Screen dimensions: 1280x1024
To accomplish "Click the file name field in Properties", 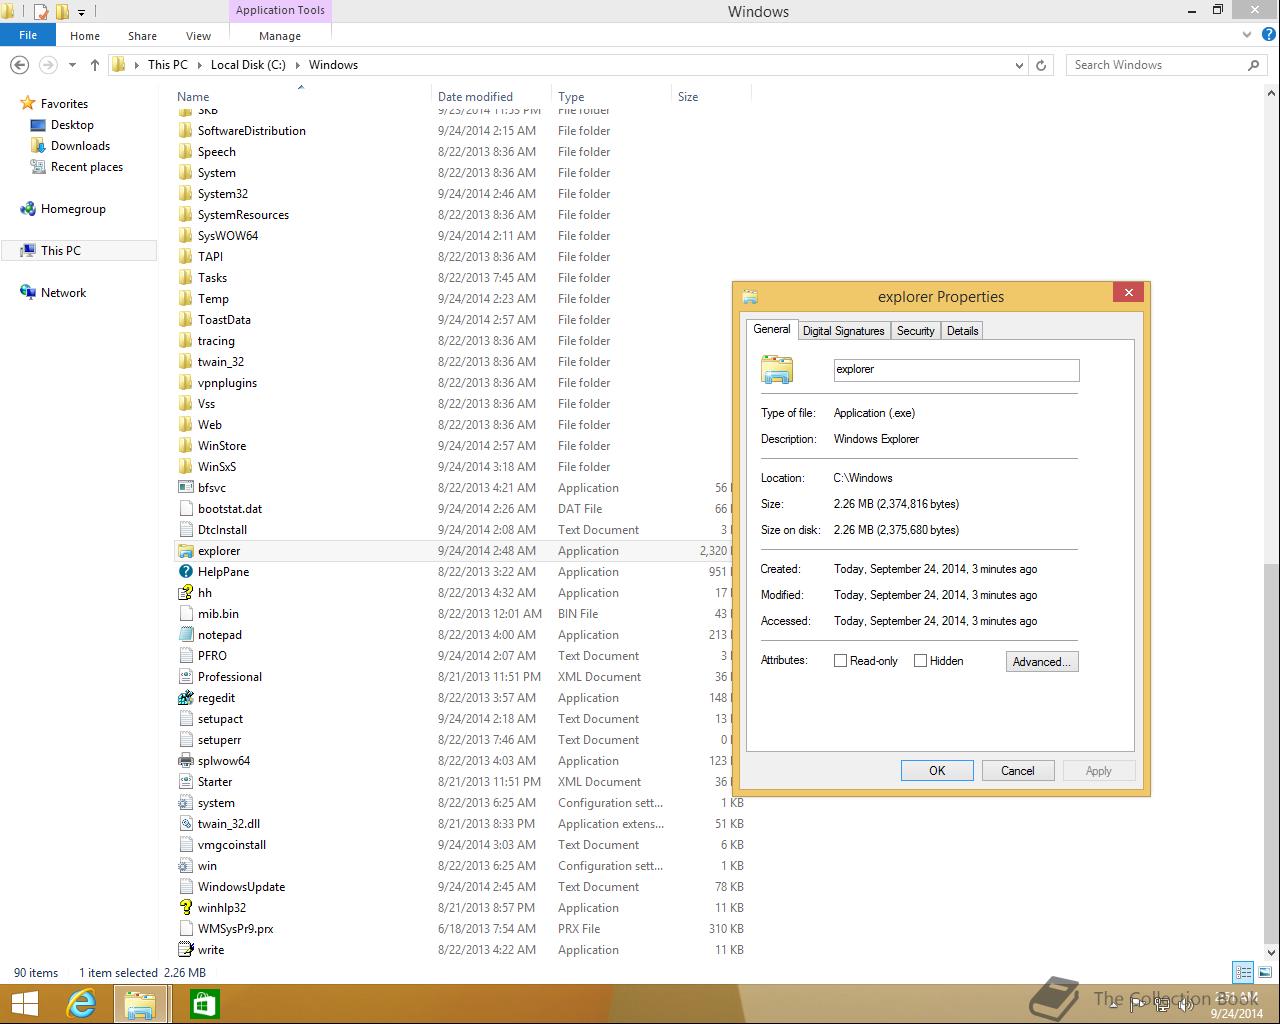I will 957,370.
